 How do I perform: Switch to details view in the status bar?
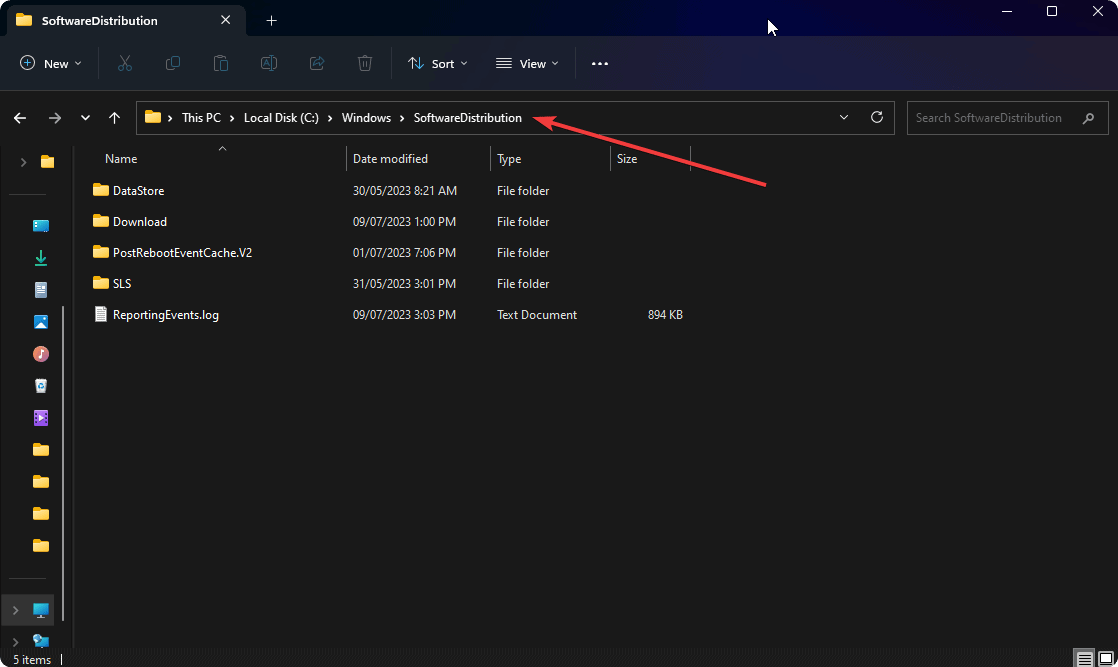coord(1084,658)
